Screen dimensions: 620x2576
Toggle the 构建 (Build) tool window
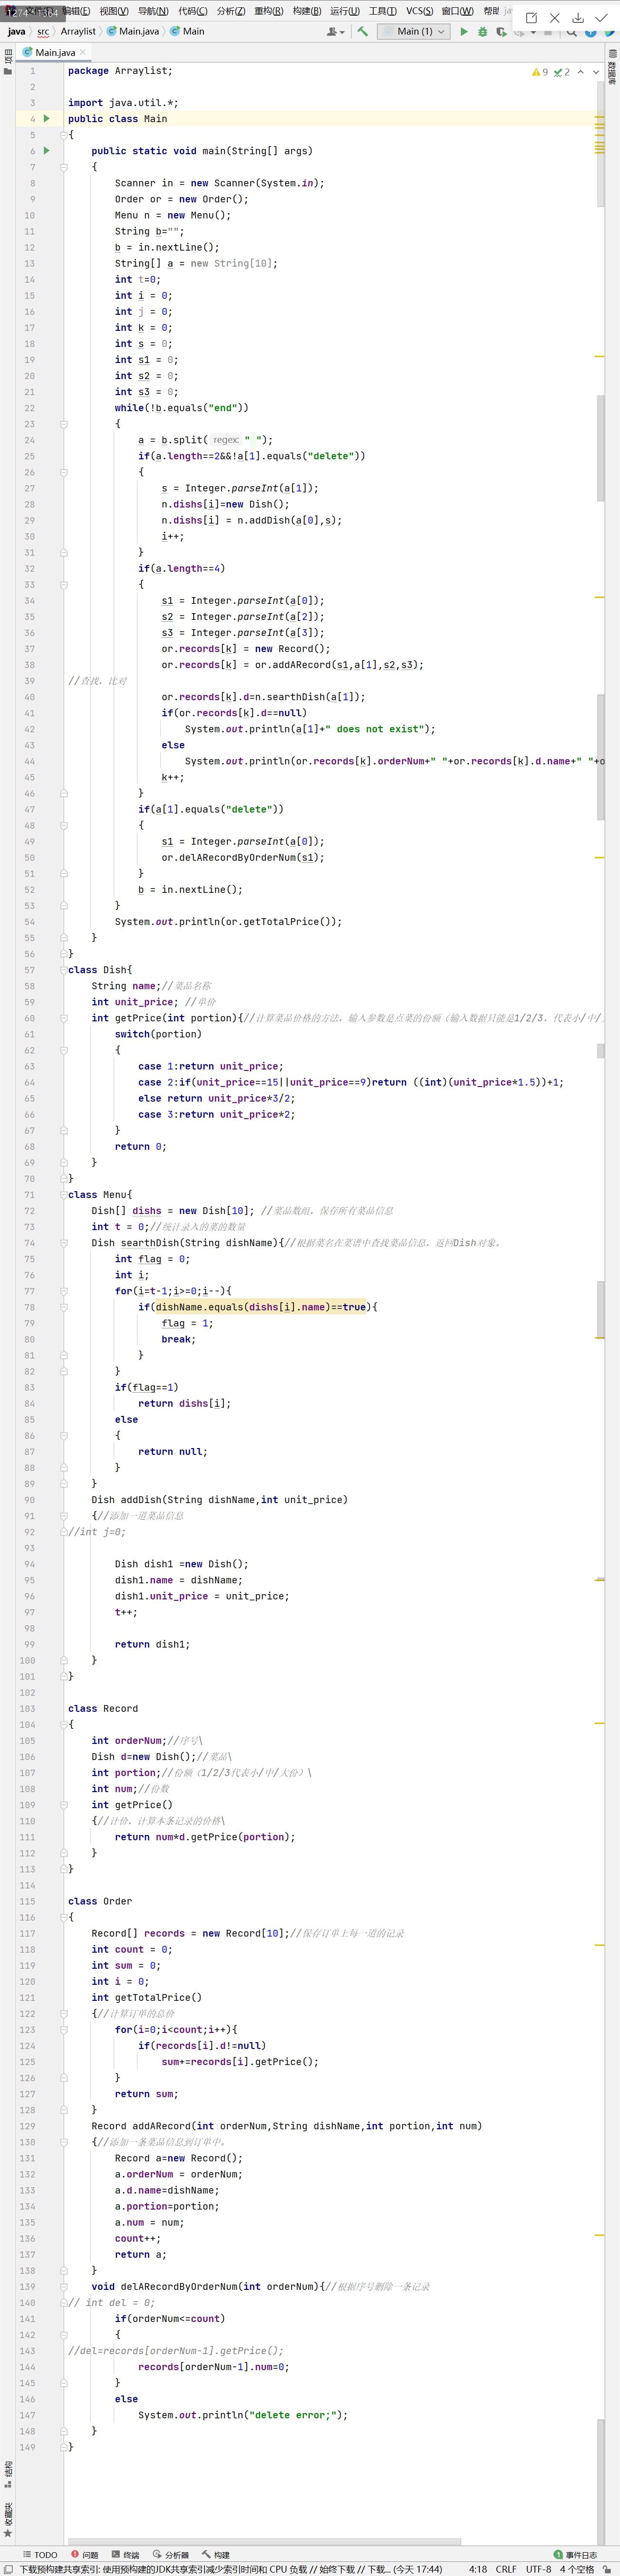pyautogui.click(x=216, y=2555)
